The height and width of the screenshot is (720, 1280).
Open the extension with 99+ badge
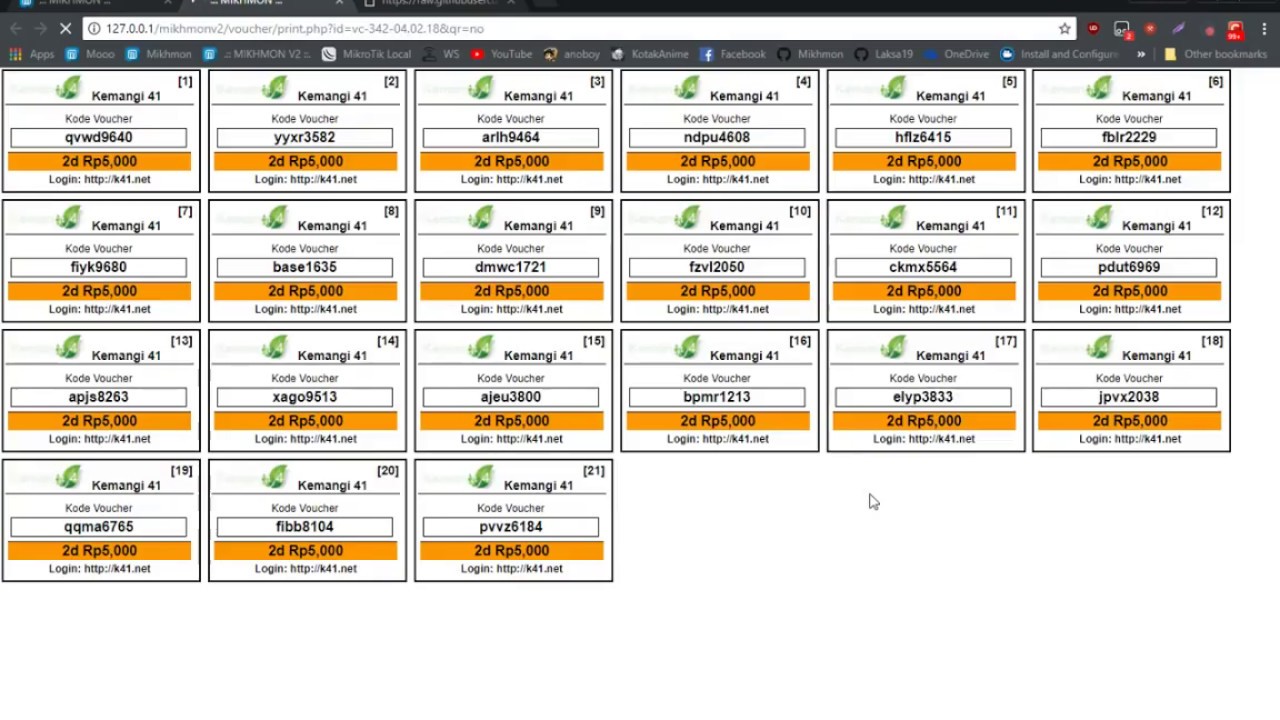(1236, 30)
